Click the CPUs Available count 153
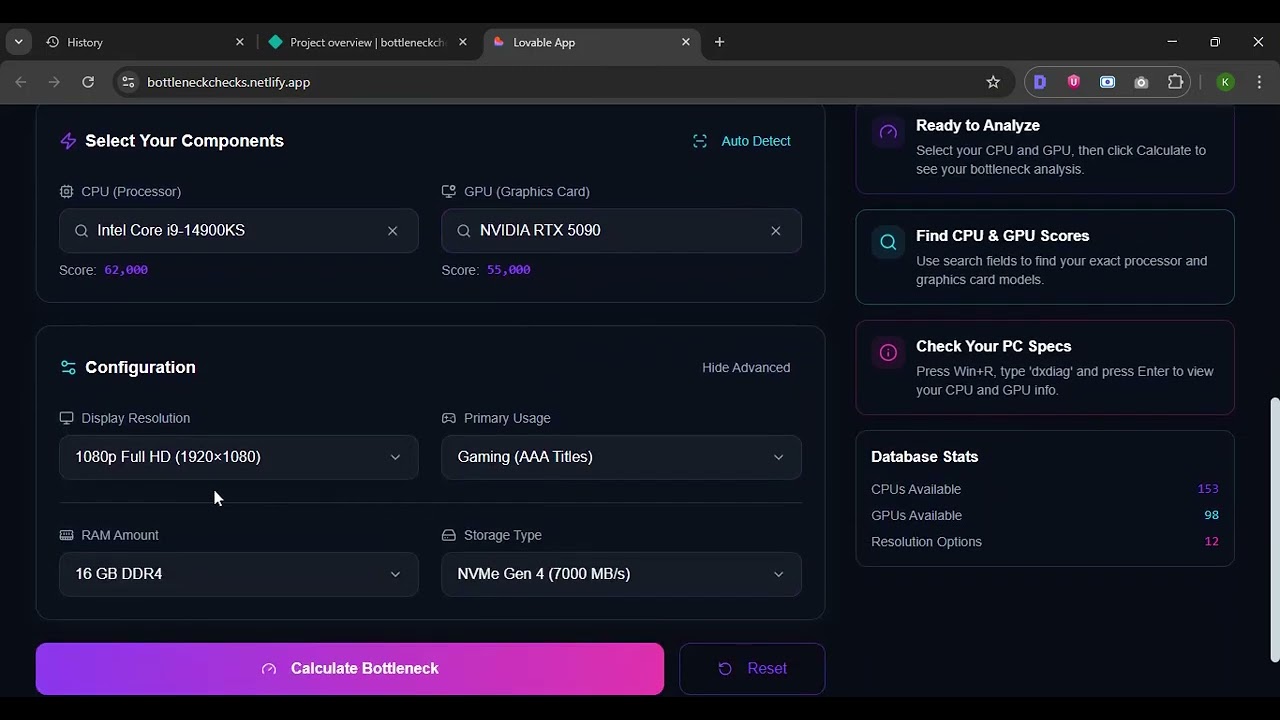 coord(1208,489)
